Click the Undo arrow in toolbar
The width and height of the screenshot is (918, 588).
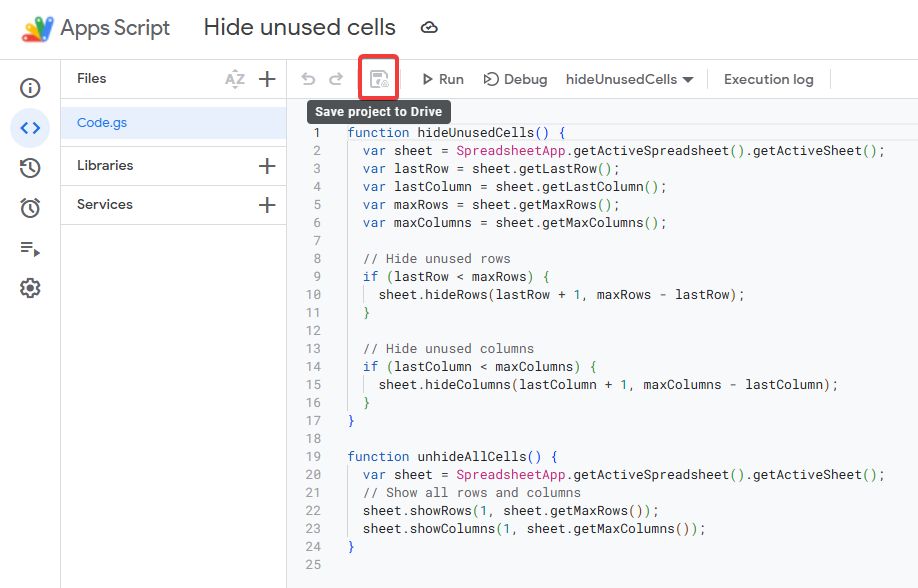click(308, 79)
